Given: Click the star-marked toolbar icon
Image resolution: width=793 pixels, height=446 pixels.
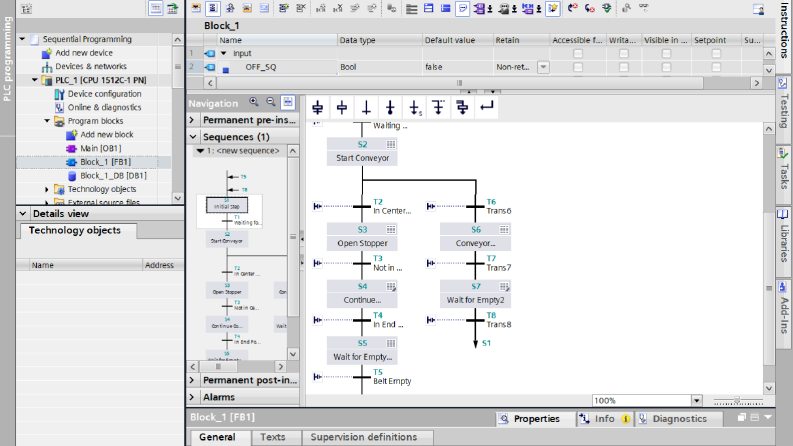Looking at the screenshot, I should pyautogui.click(x=553, y=8).
